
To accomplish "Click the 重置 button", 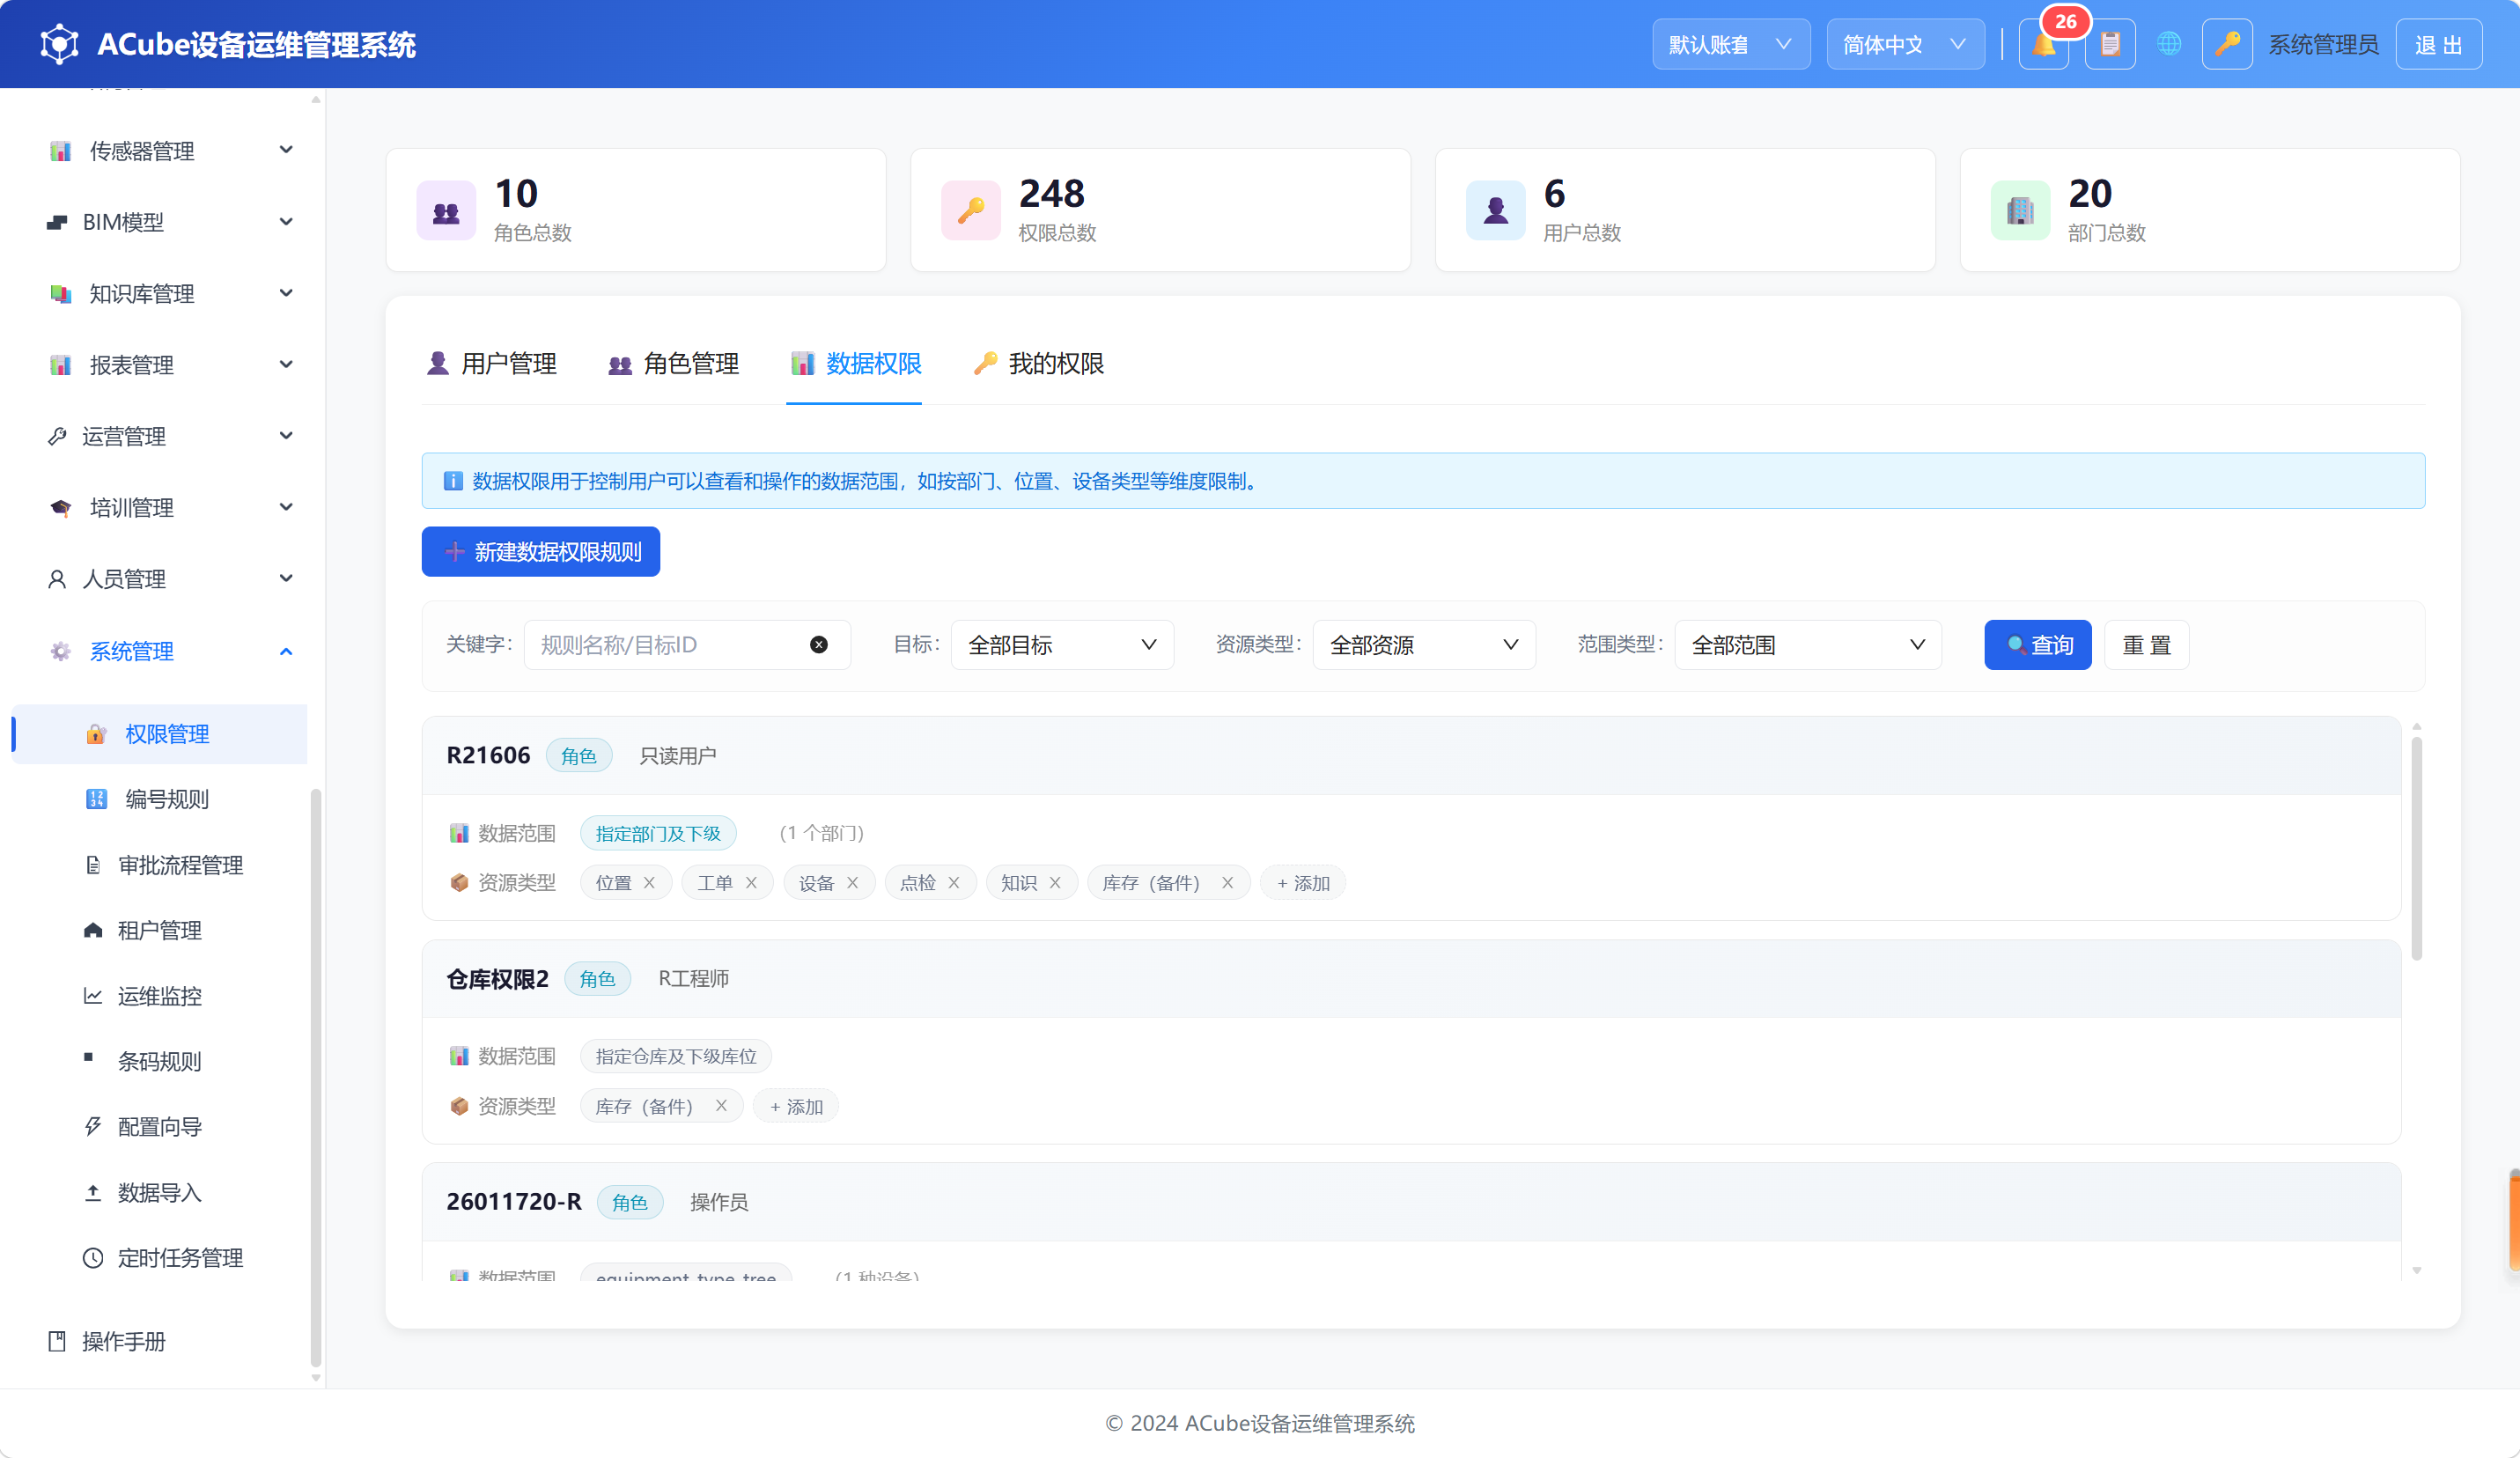I will click(2147, 645).
